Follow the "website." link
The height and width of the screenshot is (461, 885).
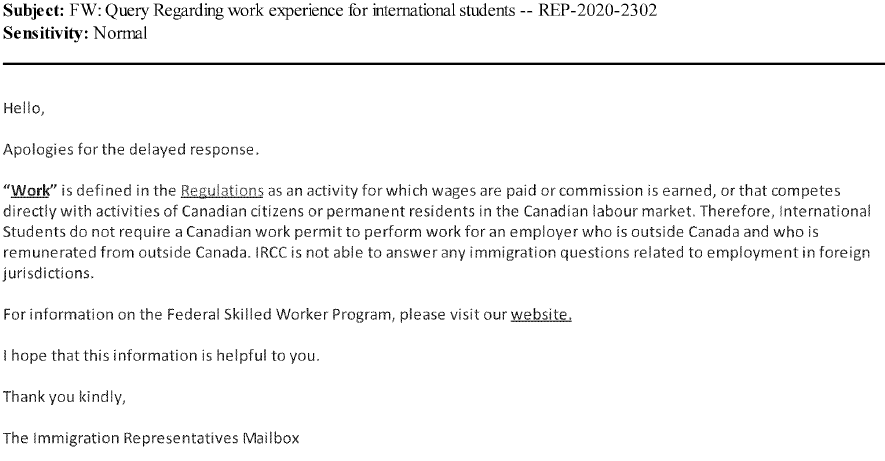541,316
